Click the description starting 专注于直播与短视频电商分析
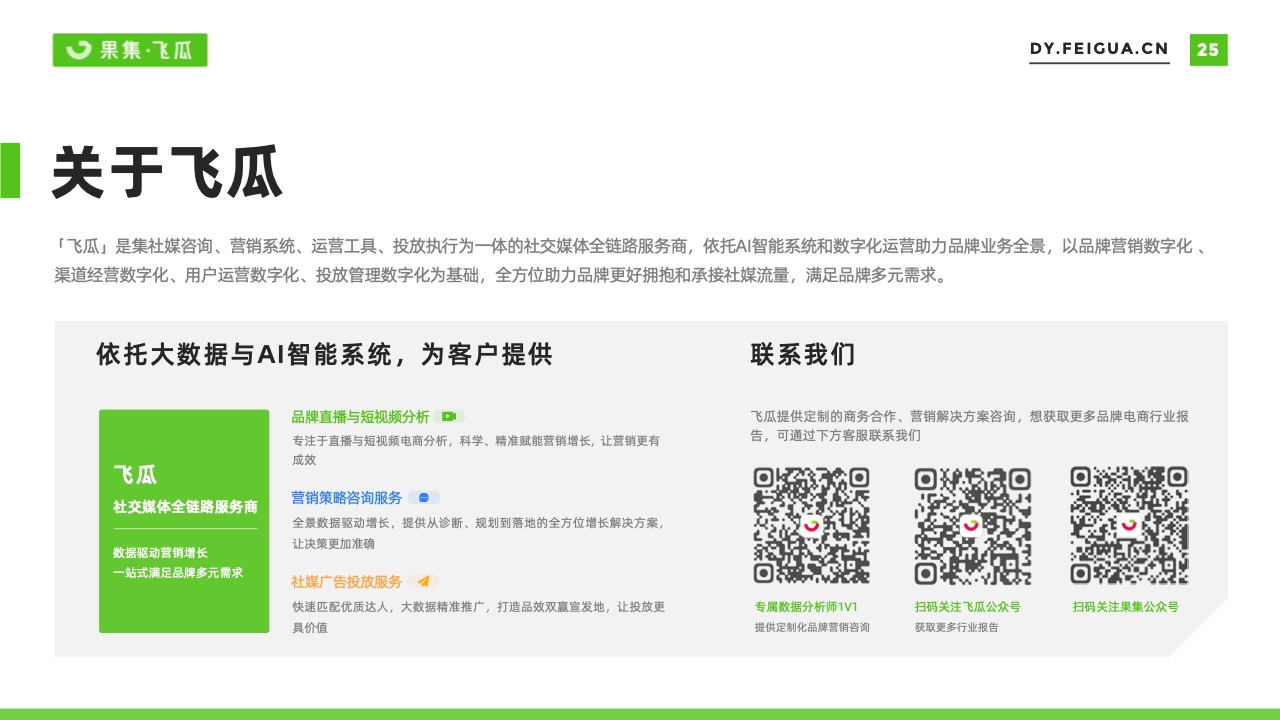The height and width of the screenshot is (720, 1280). point(476,450)
